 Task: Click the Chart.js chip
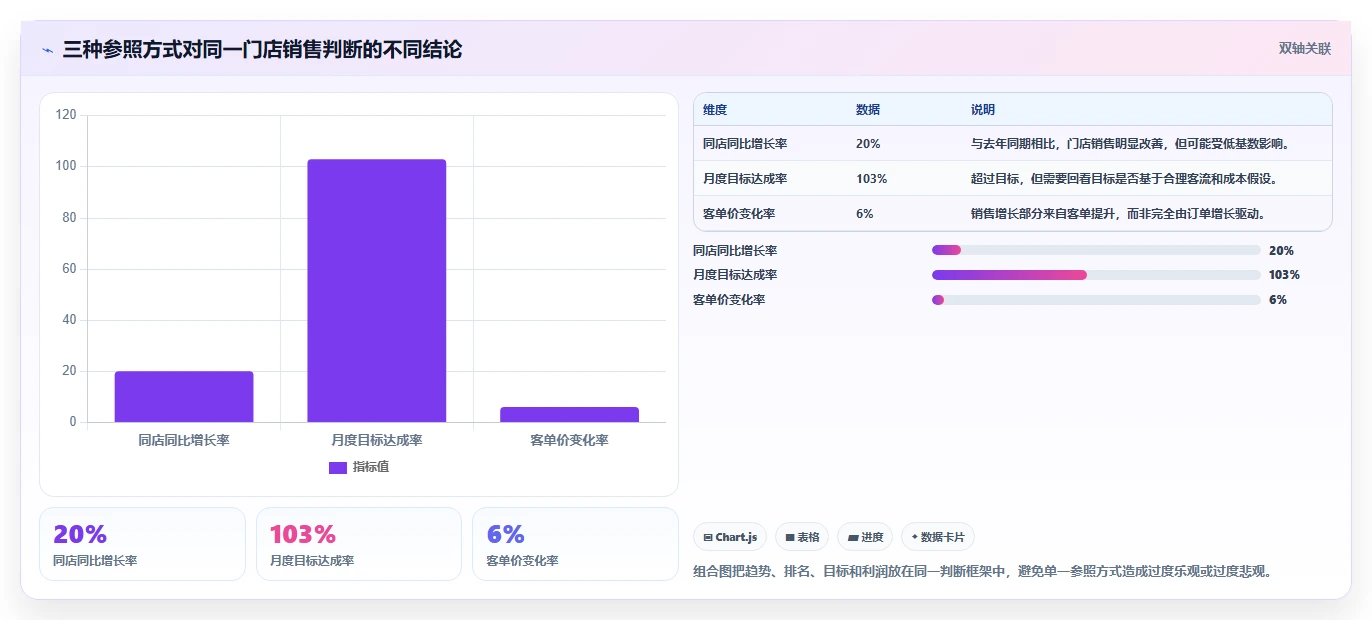(x=730, y=537)
